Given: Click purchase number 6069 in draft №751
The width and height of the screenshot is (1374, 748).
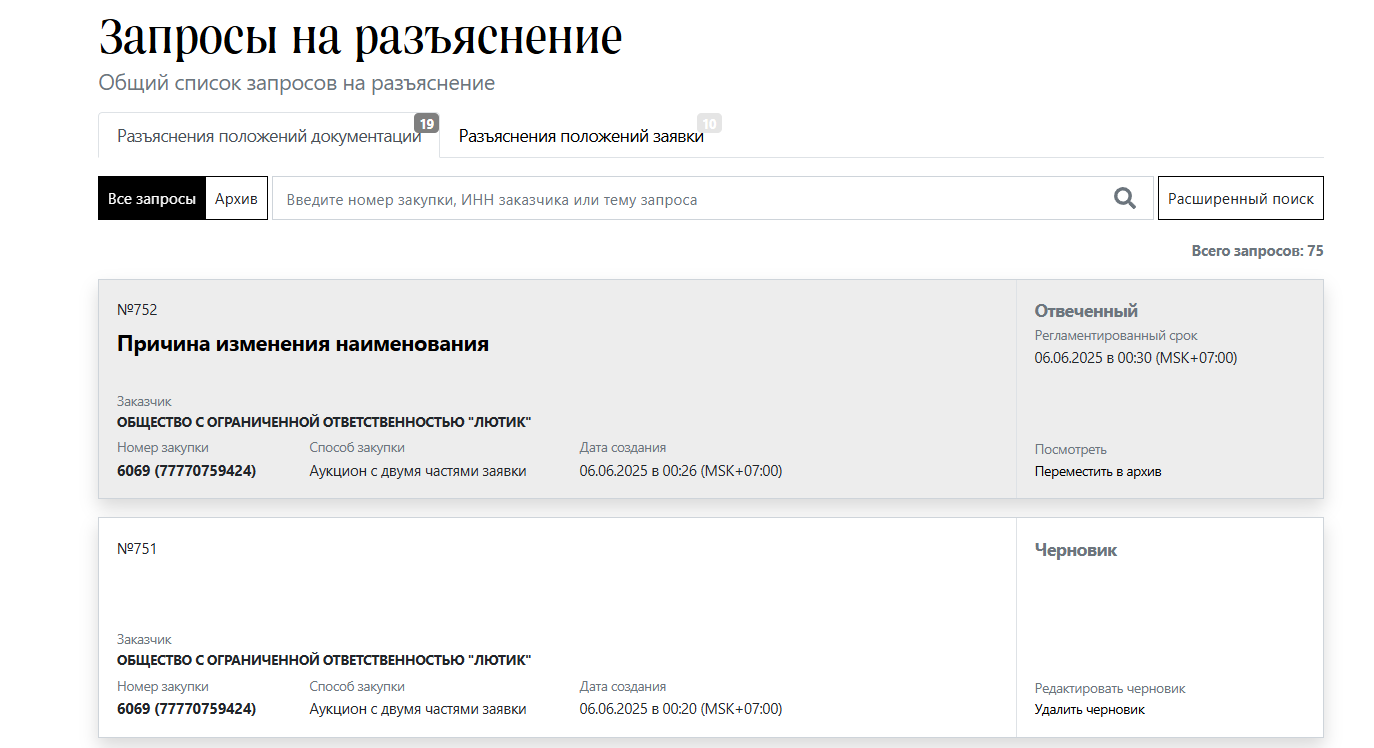Looking at the screenshot, I should point(186,709).
